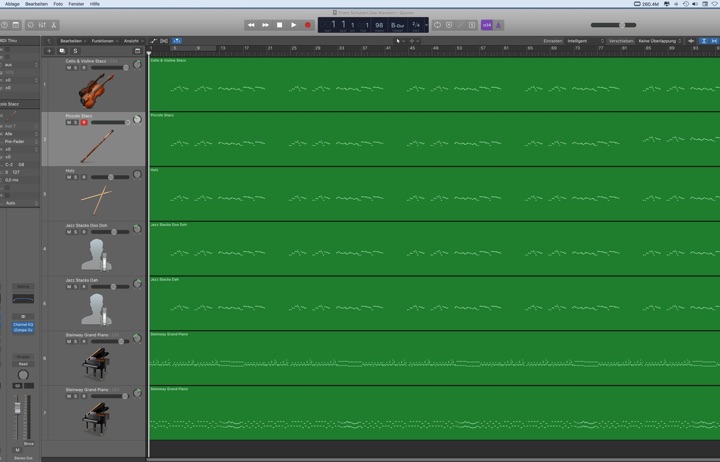Toggle record enable on Piccolo Stacc track
This screenshot has width=720, height=462.
click(84, 123)
